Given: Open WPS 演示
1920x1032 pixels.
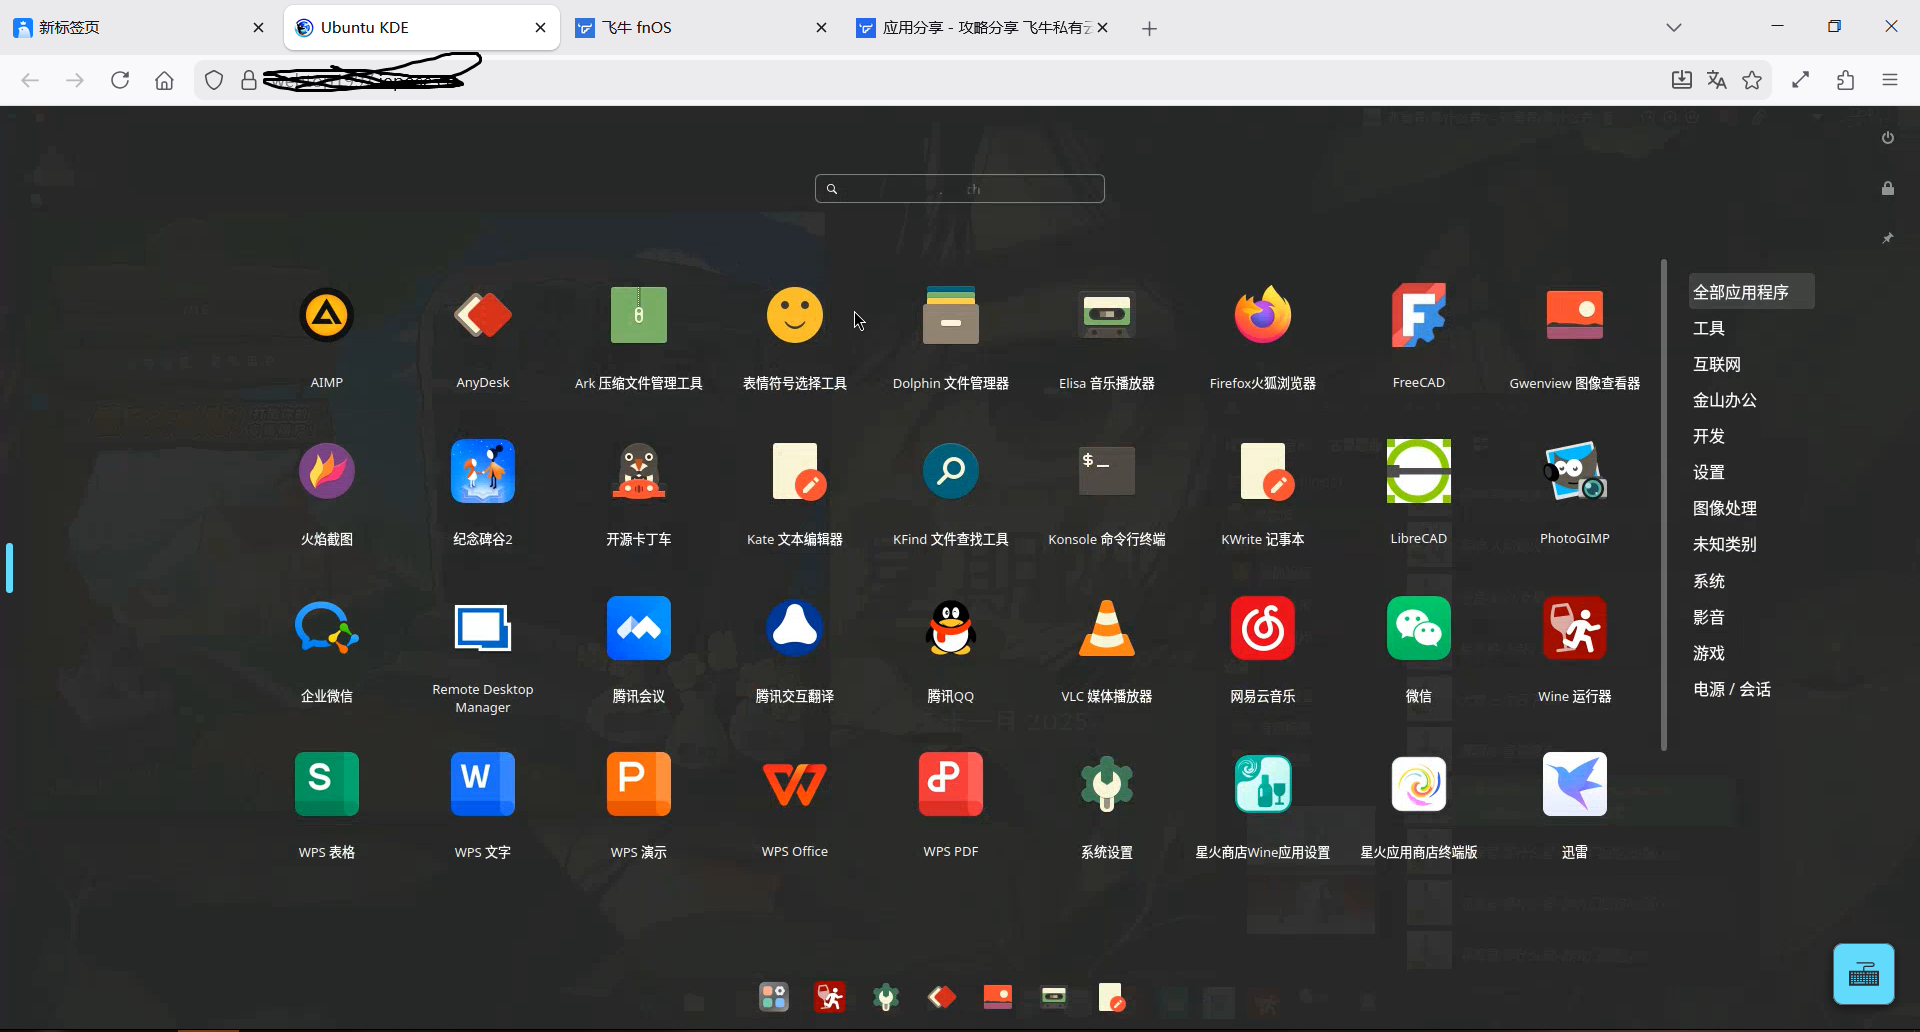Looking at the screenshot, I should click(x=639, y=784).
